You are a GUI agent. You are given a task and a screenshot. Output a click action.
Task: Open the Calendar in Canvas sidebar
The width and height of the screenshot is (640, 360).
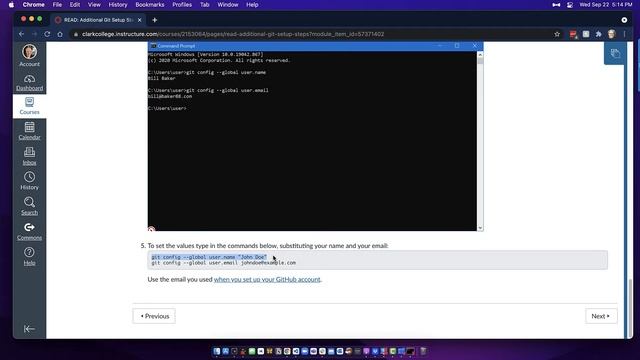[29, 131]
